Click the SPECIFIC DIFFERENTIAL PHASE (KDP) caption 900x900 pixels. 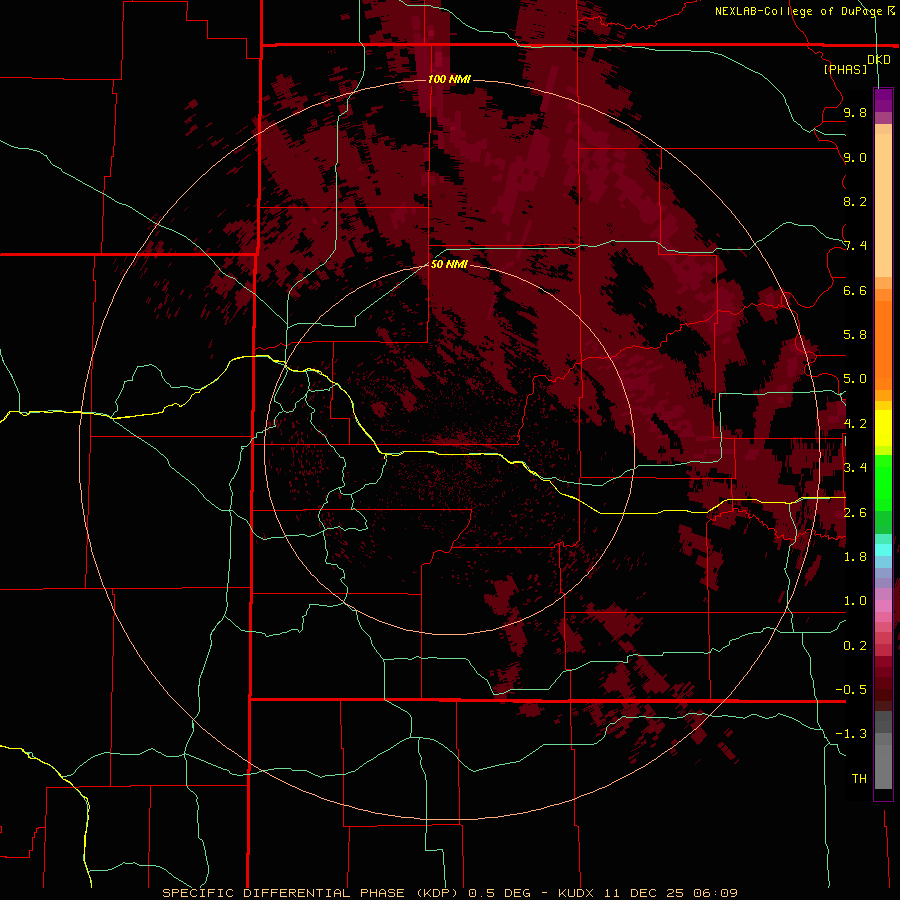312,893
